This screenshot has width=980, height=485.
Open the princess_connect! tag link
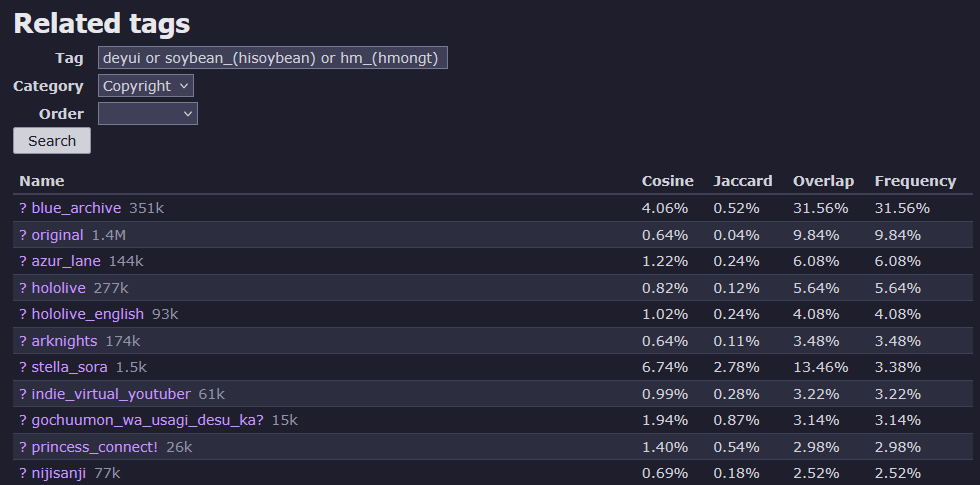click(x=95, y=448)
